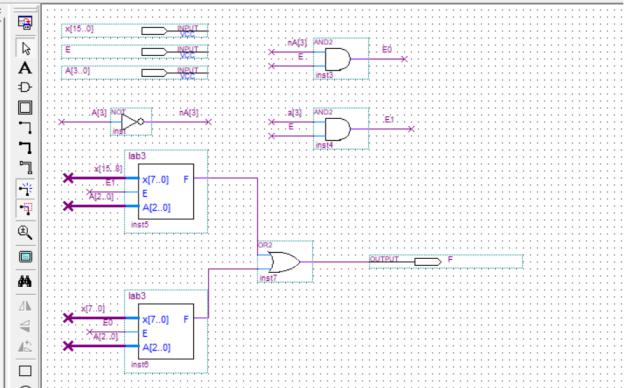This screenshot has width=624, height=388.
Task: Choose the Text tool (letter A)
Action: pyautogui.click(x=25, y=68)
